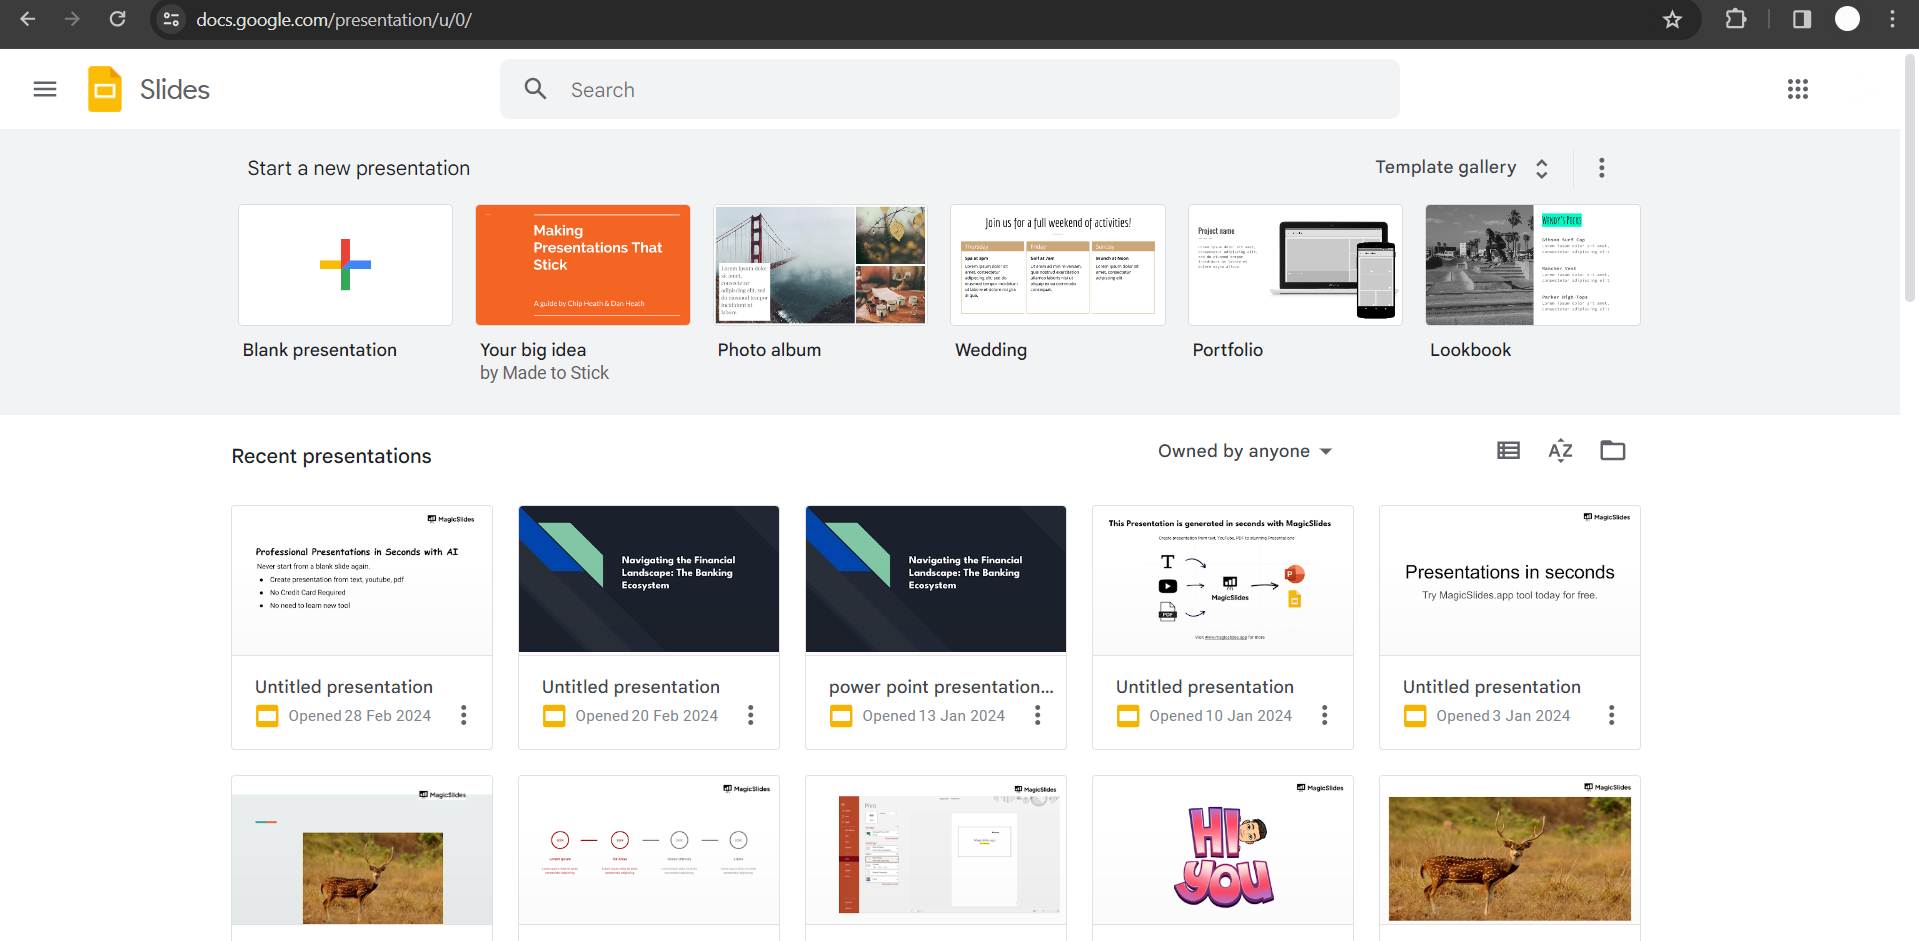1919x941 pixels.
Task: Click the Portfolio template label
Action: (1228, 350)
